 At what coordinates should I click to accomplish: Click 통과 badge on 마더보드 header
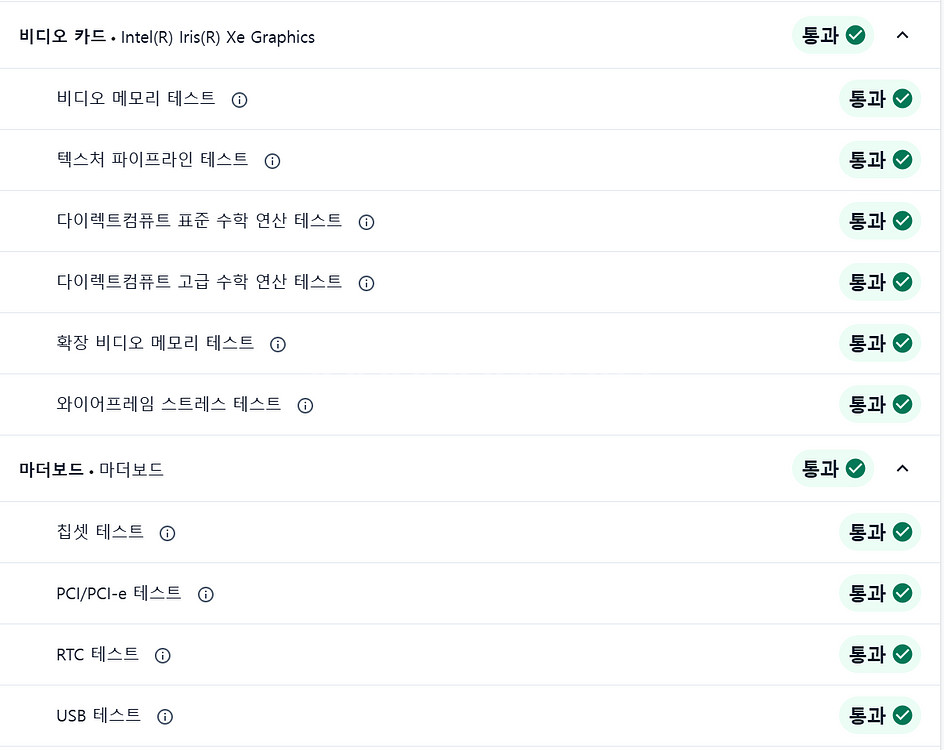[x=833, y=468]
